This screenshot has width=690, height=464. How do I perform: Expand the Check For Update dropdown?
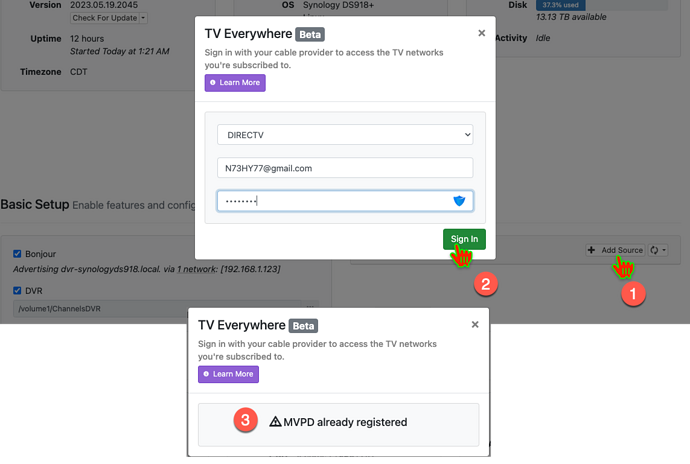click(x=109, y=18)
